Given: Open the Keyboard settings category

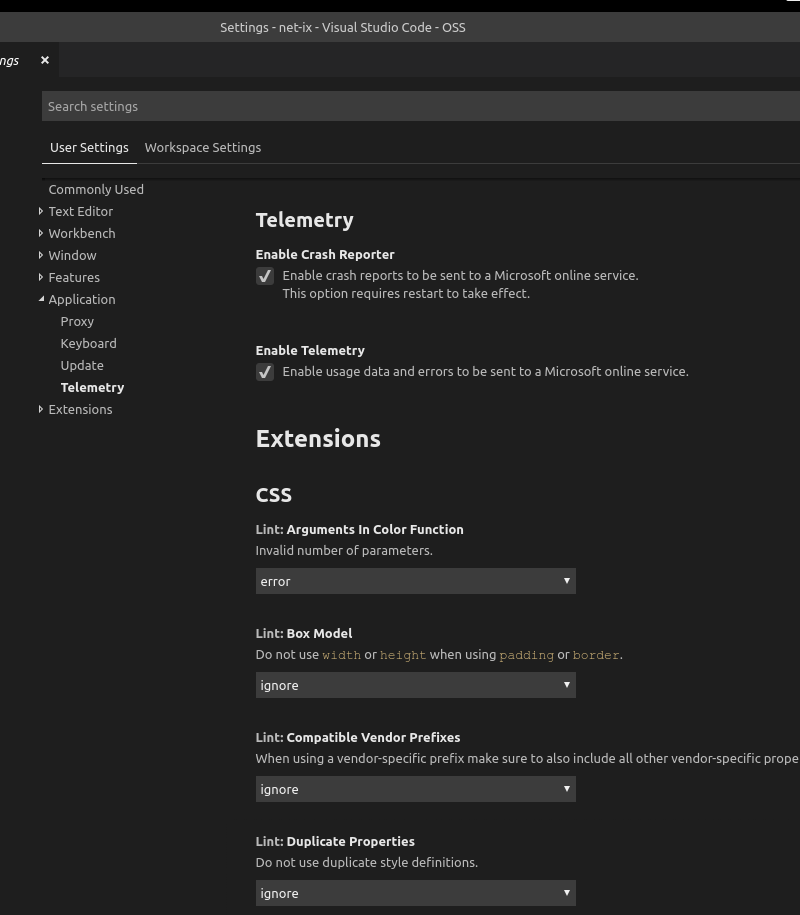Looking at the screenshot, I should 88,343.
